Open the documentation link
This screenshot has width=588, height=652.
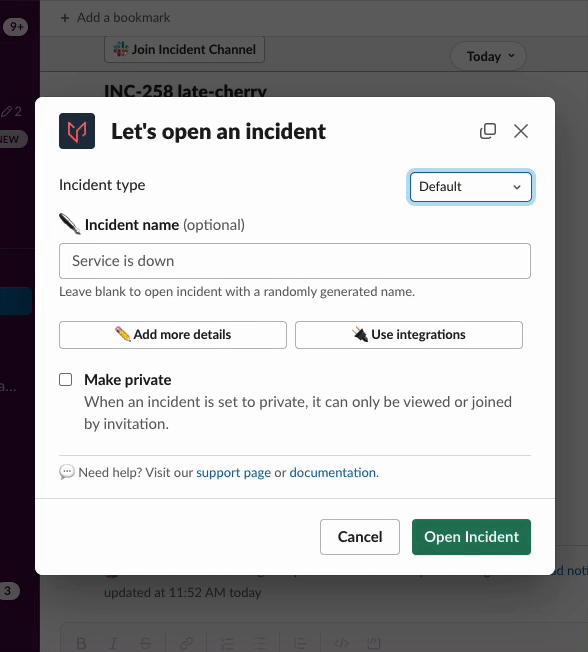[334, 473]
